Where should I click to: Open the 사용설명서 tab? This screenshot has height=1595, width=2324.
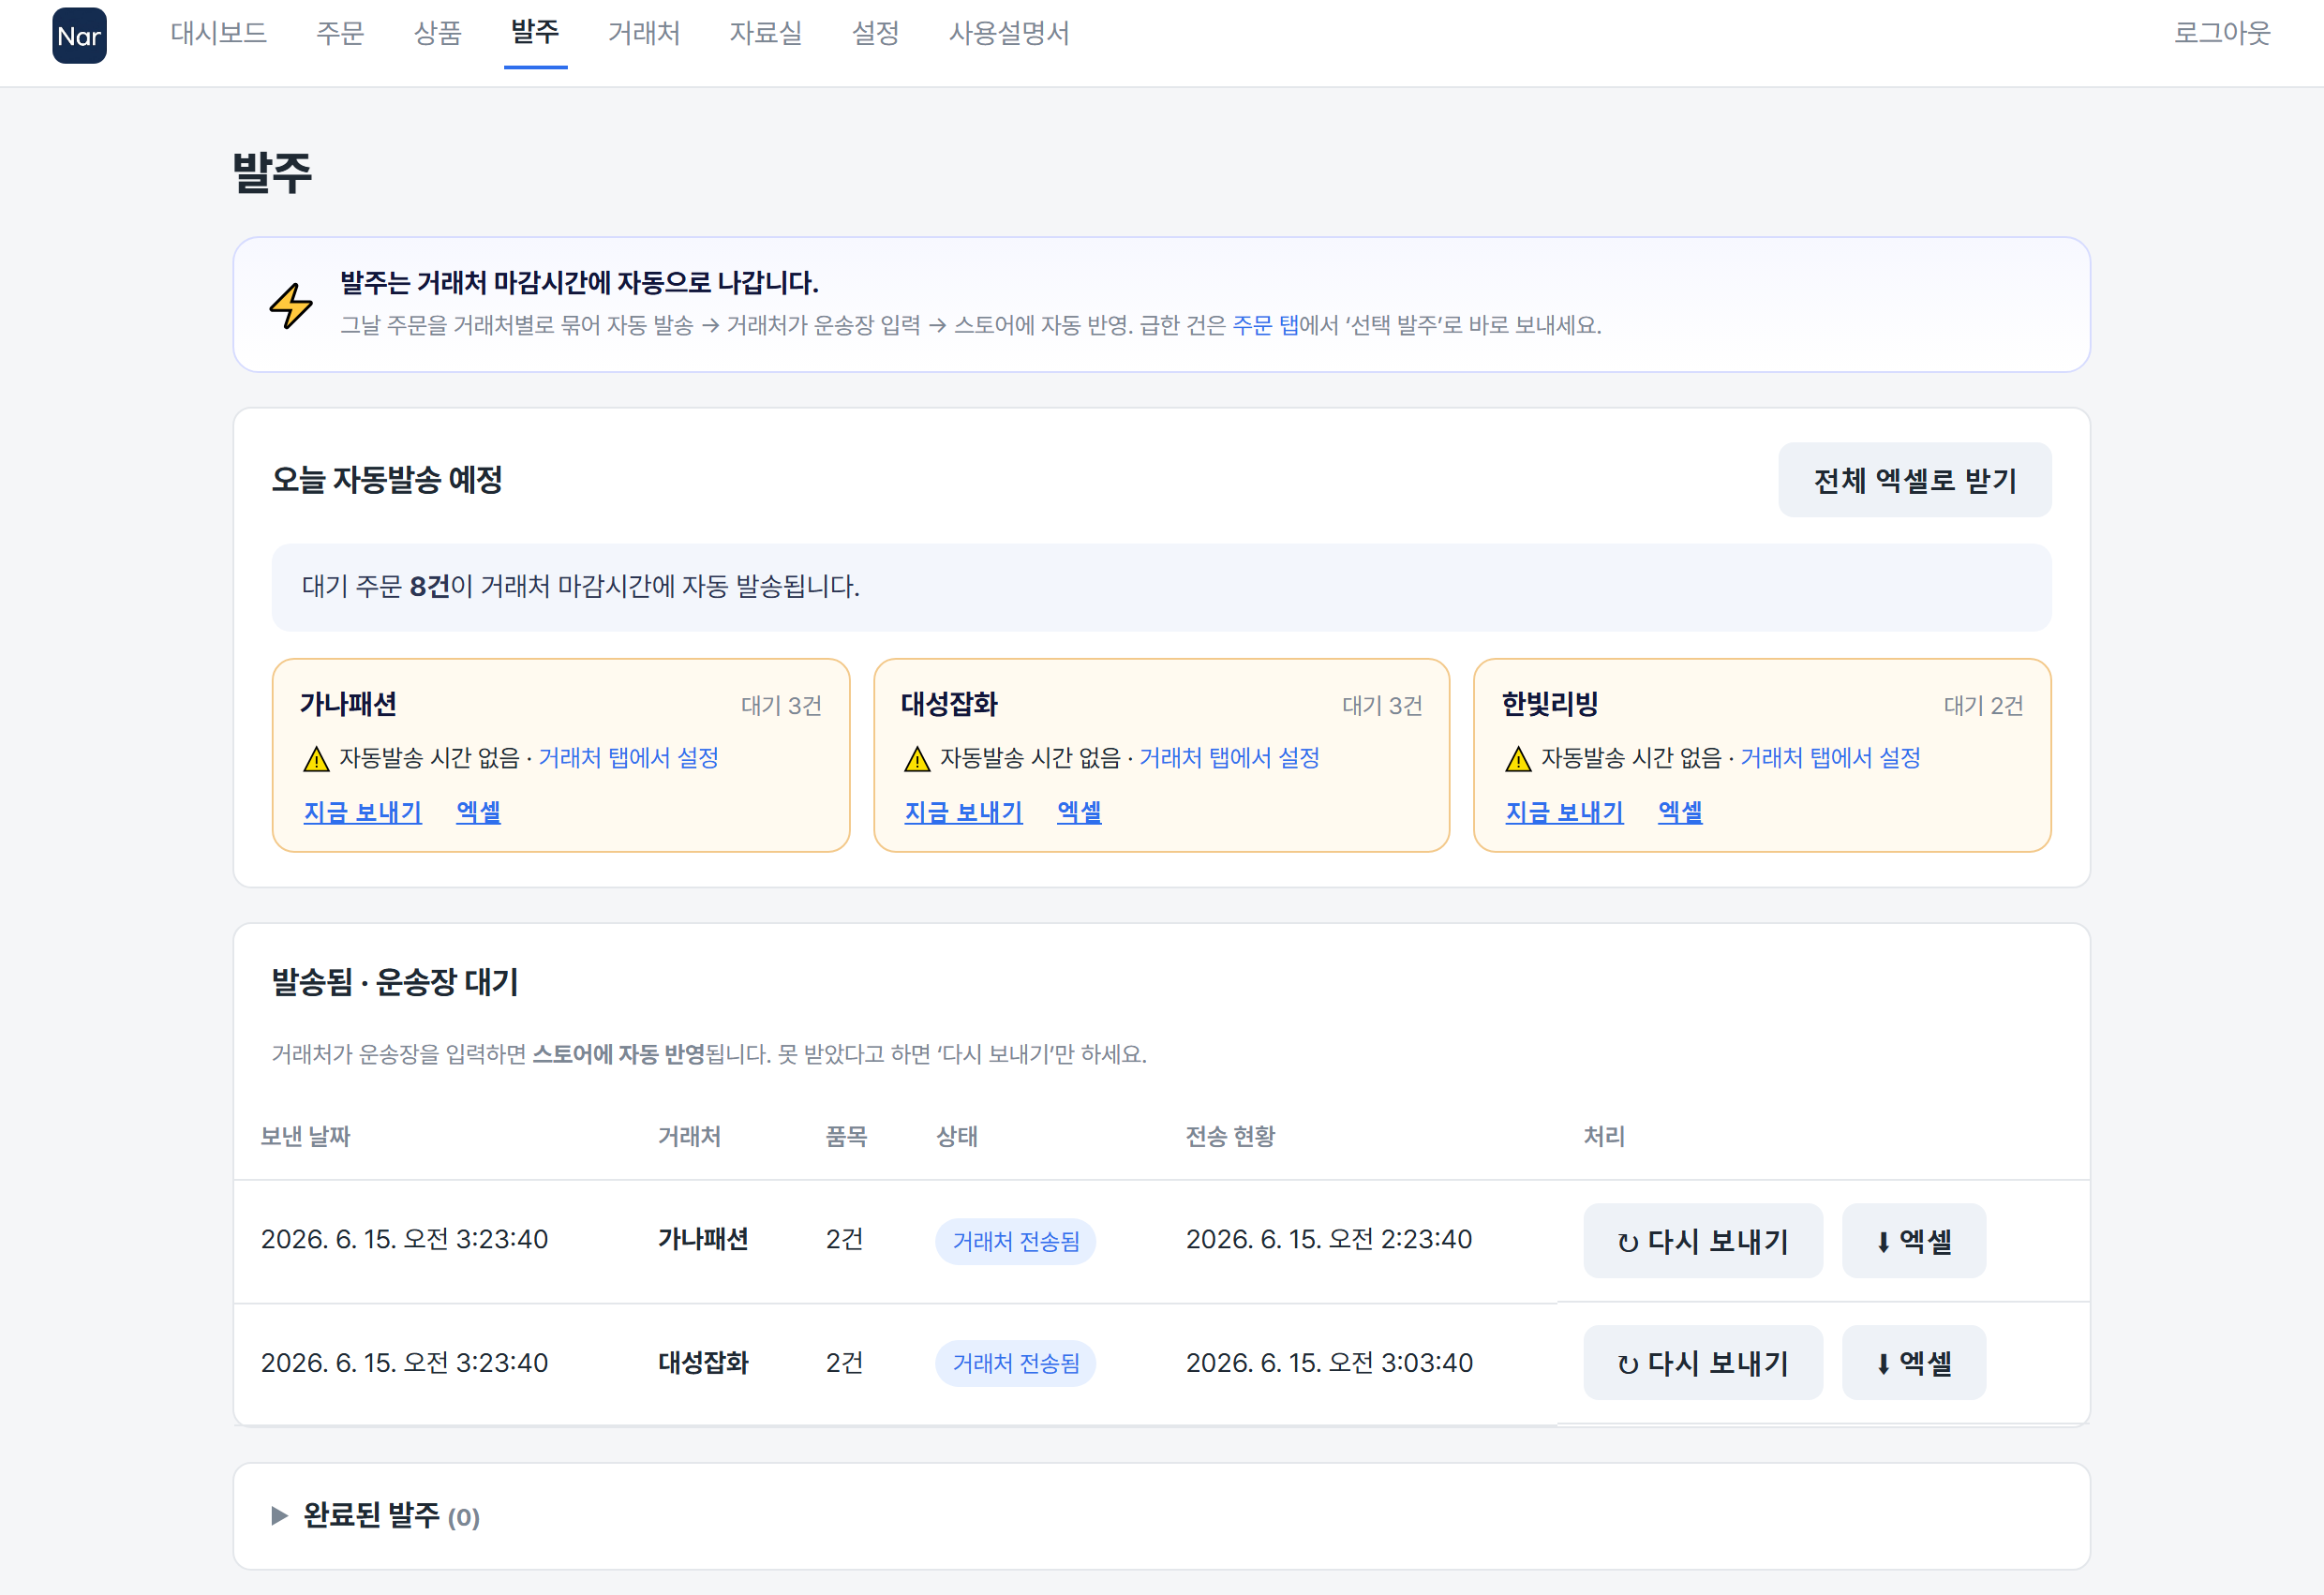click(x=1009, y=33)
